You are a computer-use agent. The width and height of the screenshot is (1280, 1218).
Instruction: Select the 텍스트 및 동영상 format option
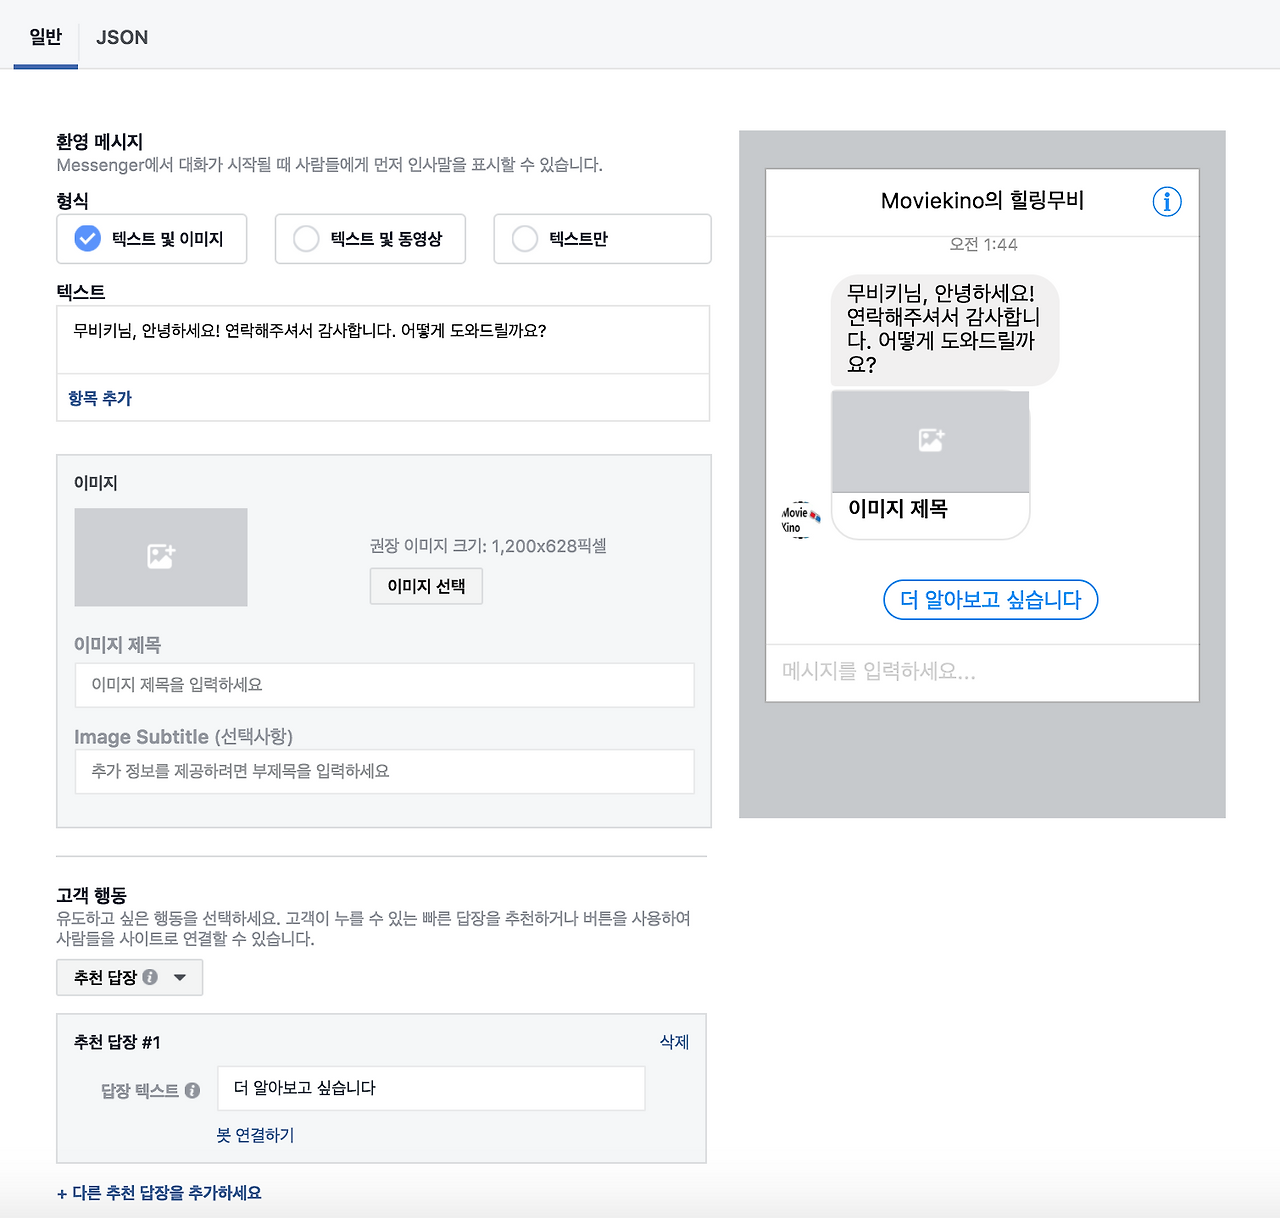(306, 239)
